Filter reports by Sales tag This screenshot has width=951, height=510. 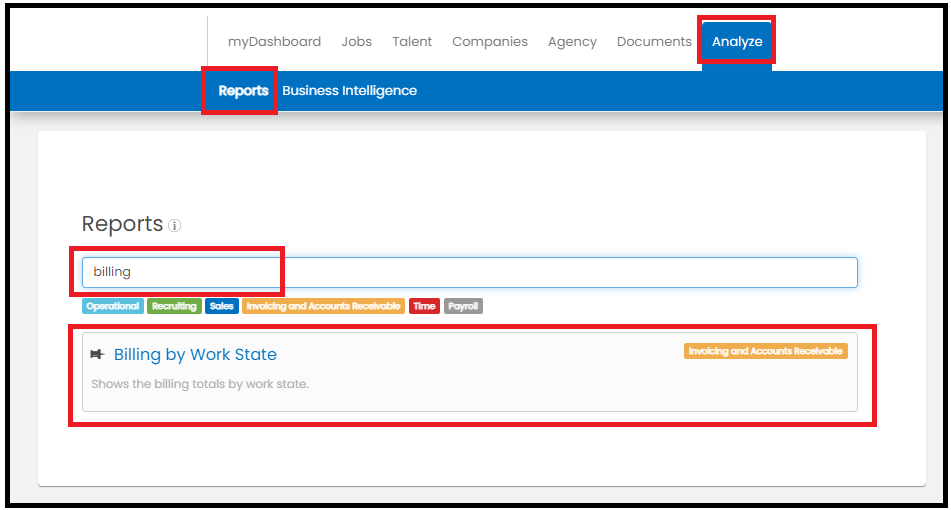[x=221, y=306]
